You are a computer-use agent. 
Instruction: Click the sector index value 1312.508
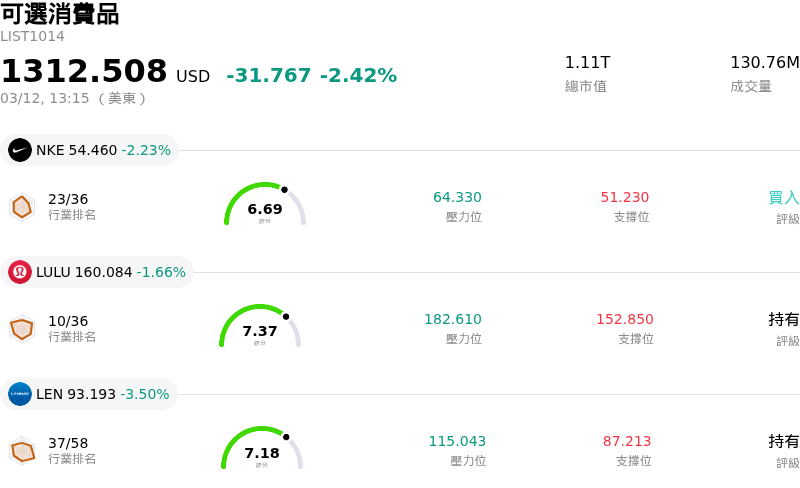pos(84,72)
